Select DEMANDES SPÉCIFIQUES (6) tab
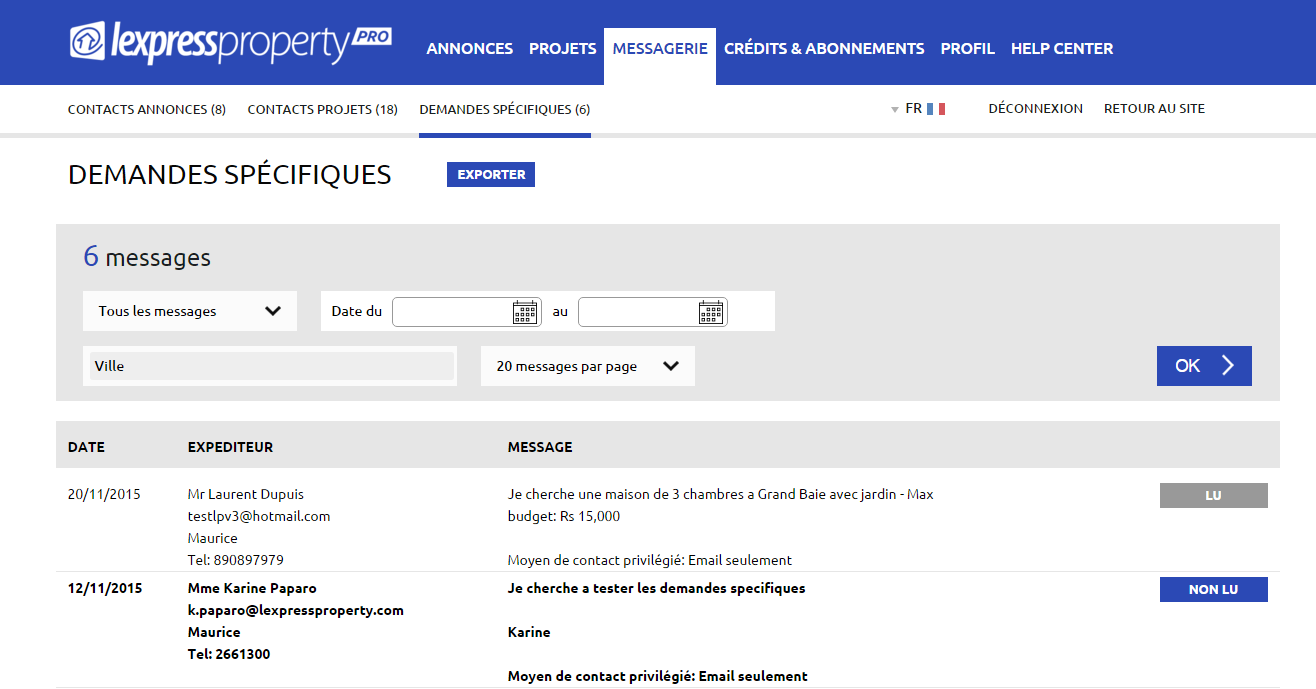Image resolution: width=1316 pixels, height=689 pixels. (x=505, y=109)
